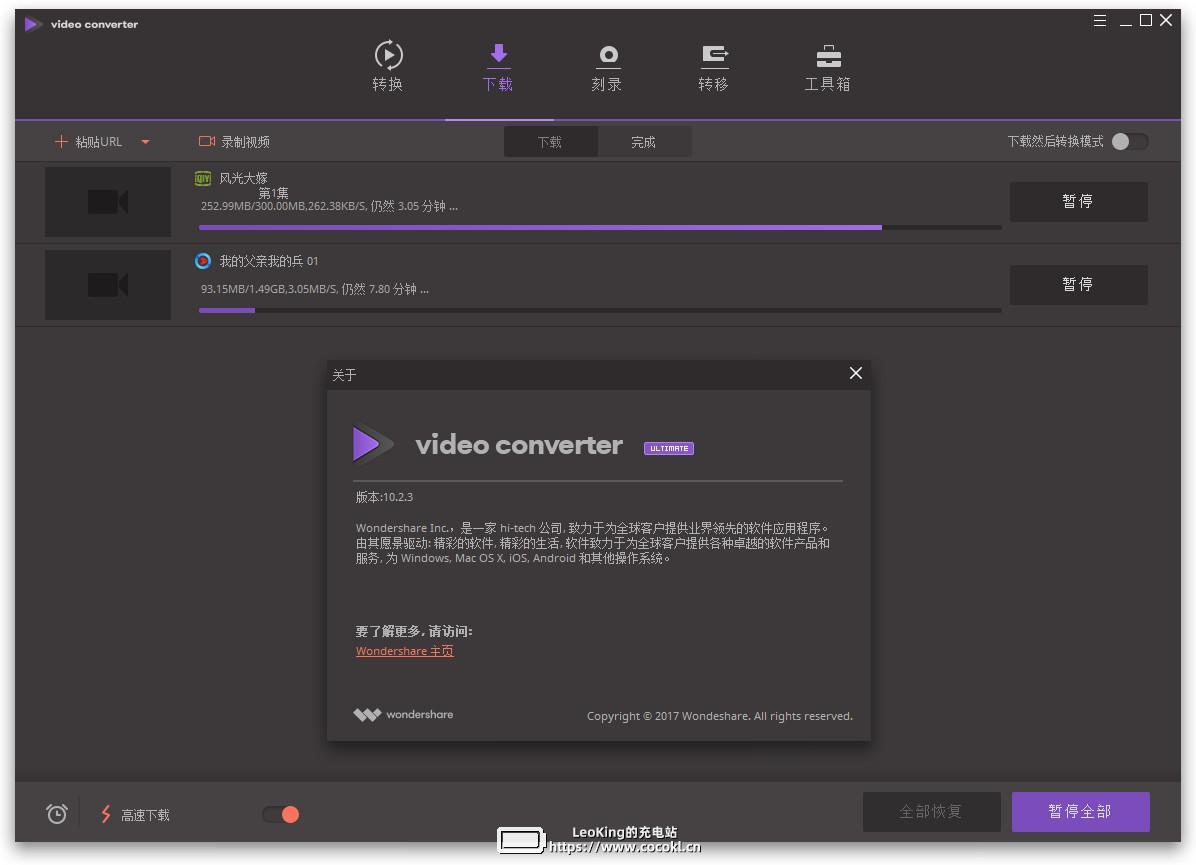The image size is (1196, 865).
Task: Click the source icon for 我的父亲我的兵 01
Action: tap(203, 261)
